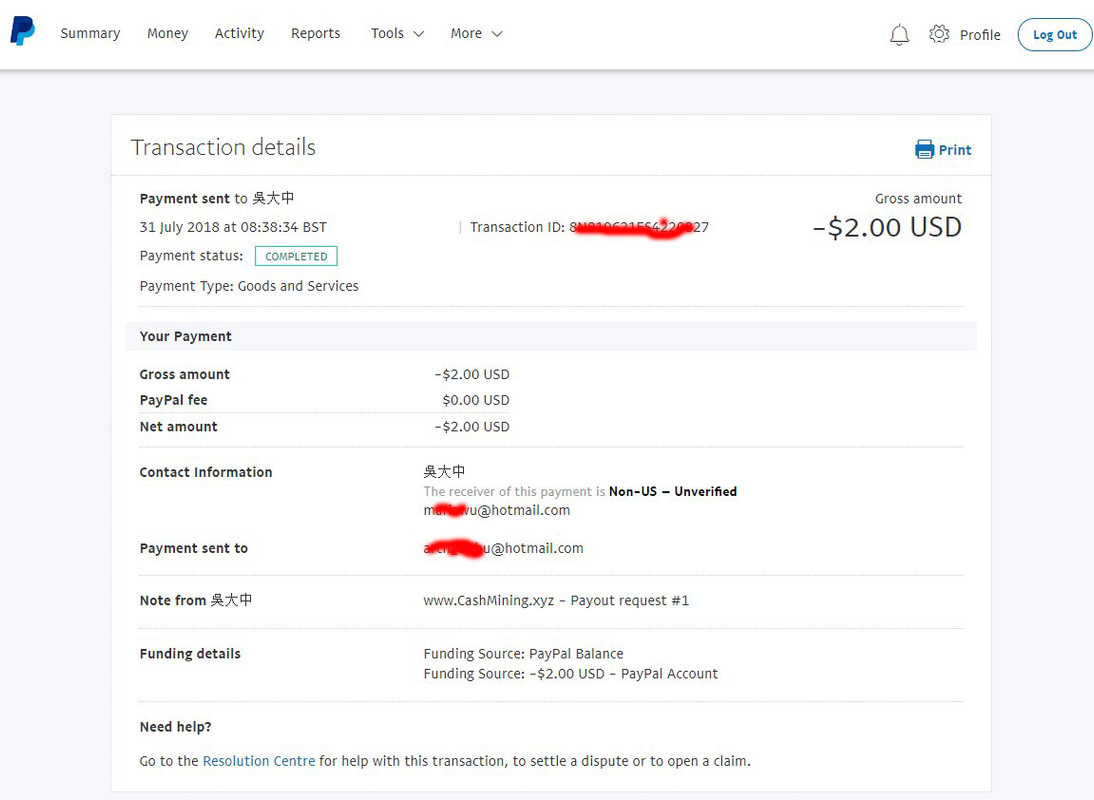This screenshot has height=800, width=1094.
Task: Click the 'Your Payment' section header
Action: pos(186,336)
